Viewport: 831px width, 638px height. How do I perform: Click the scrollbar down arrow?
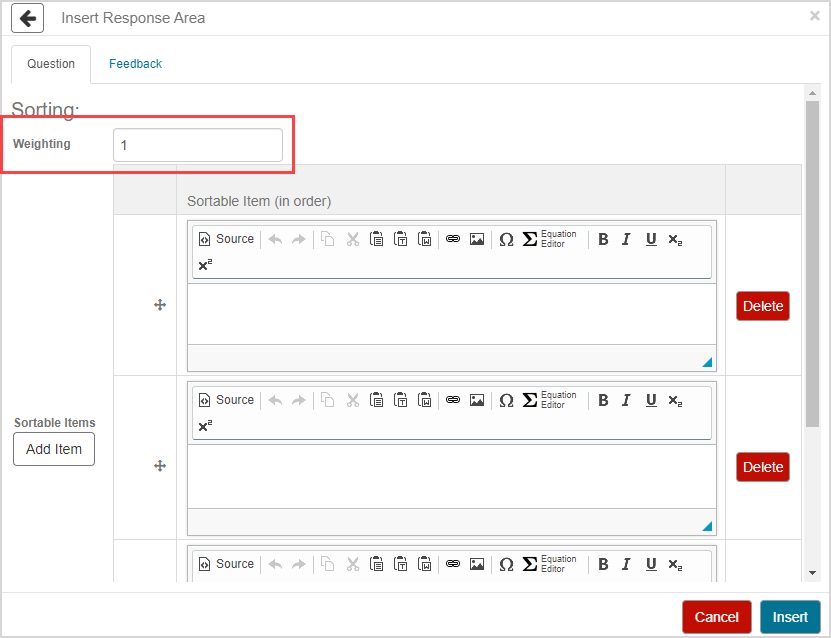[x=812, y=573]
